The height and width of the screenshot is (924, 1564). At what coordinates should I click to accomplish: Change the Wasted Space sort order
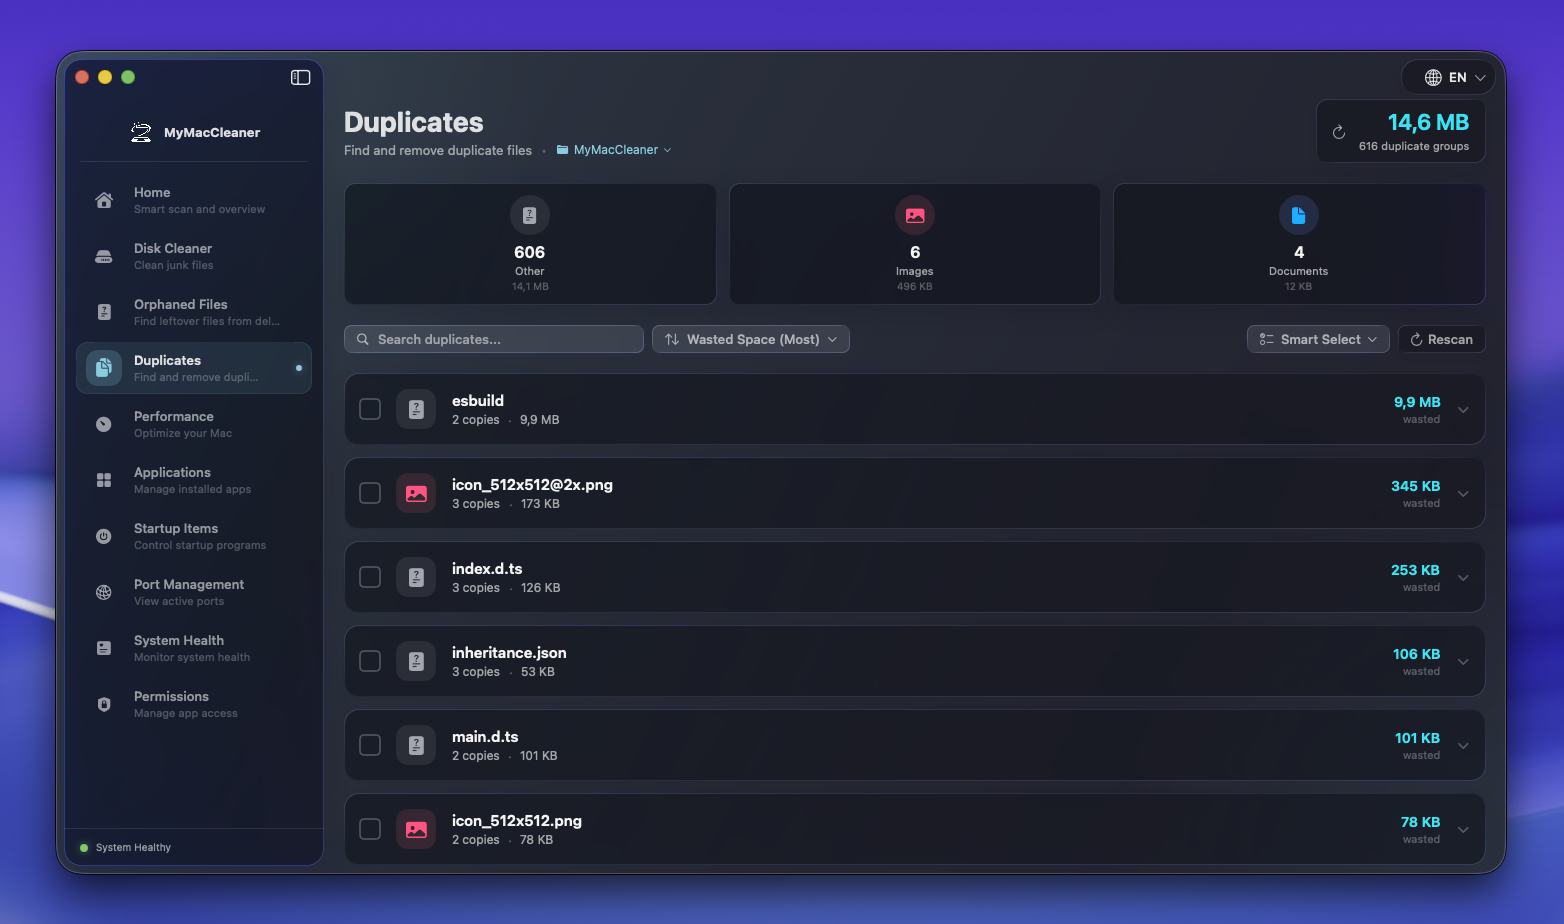[x=750, y=339]
